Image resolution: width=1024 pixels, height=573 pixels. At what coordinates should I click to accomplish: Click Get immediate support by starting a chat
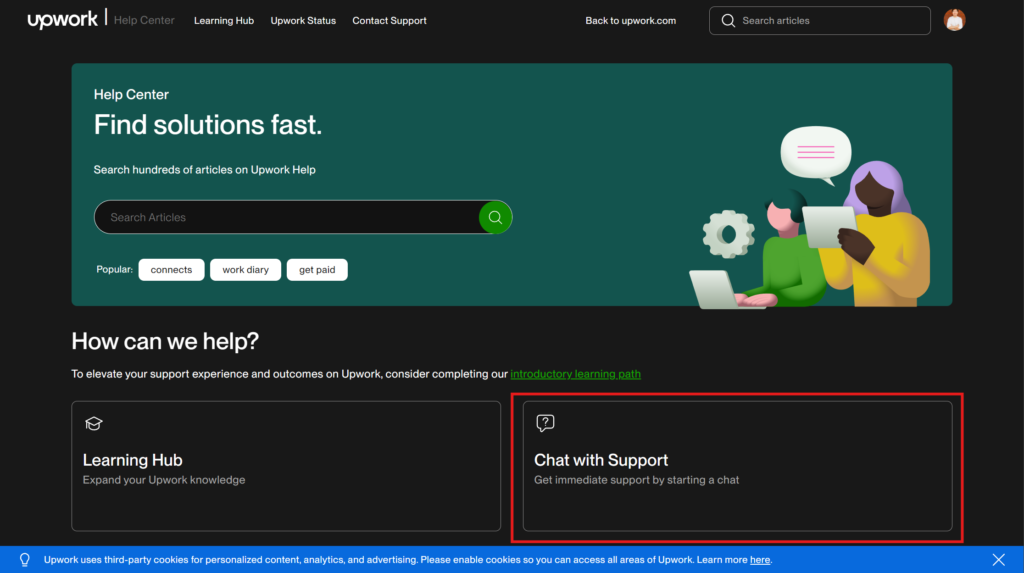(x=637, y=480)
